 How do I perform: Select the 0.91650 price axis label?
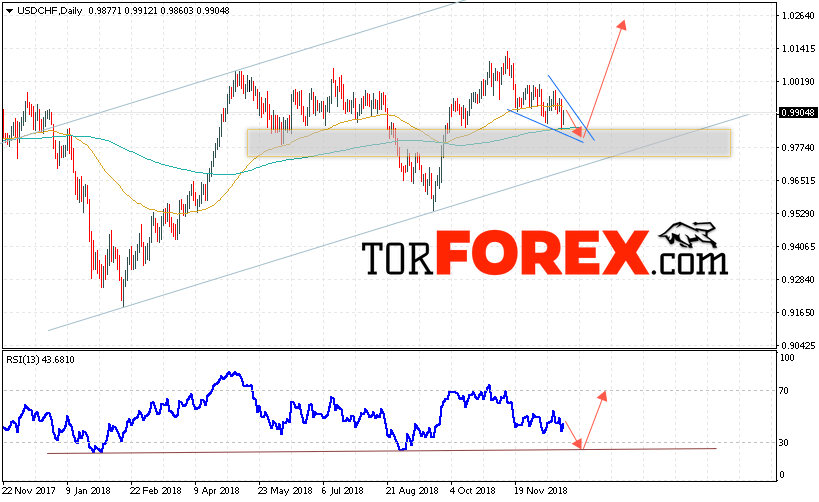[x=798, y=312]
